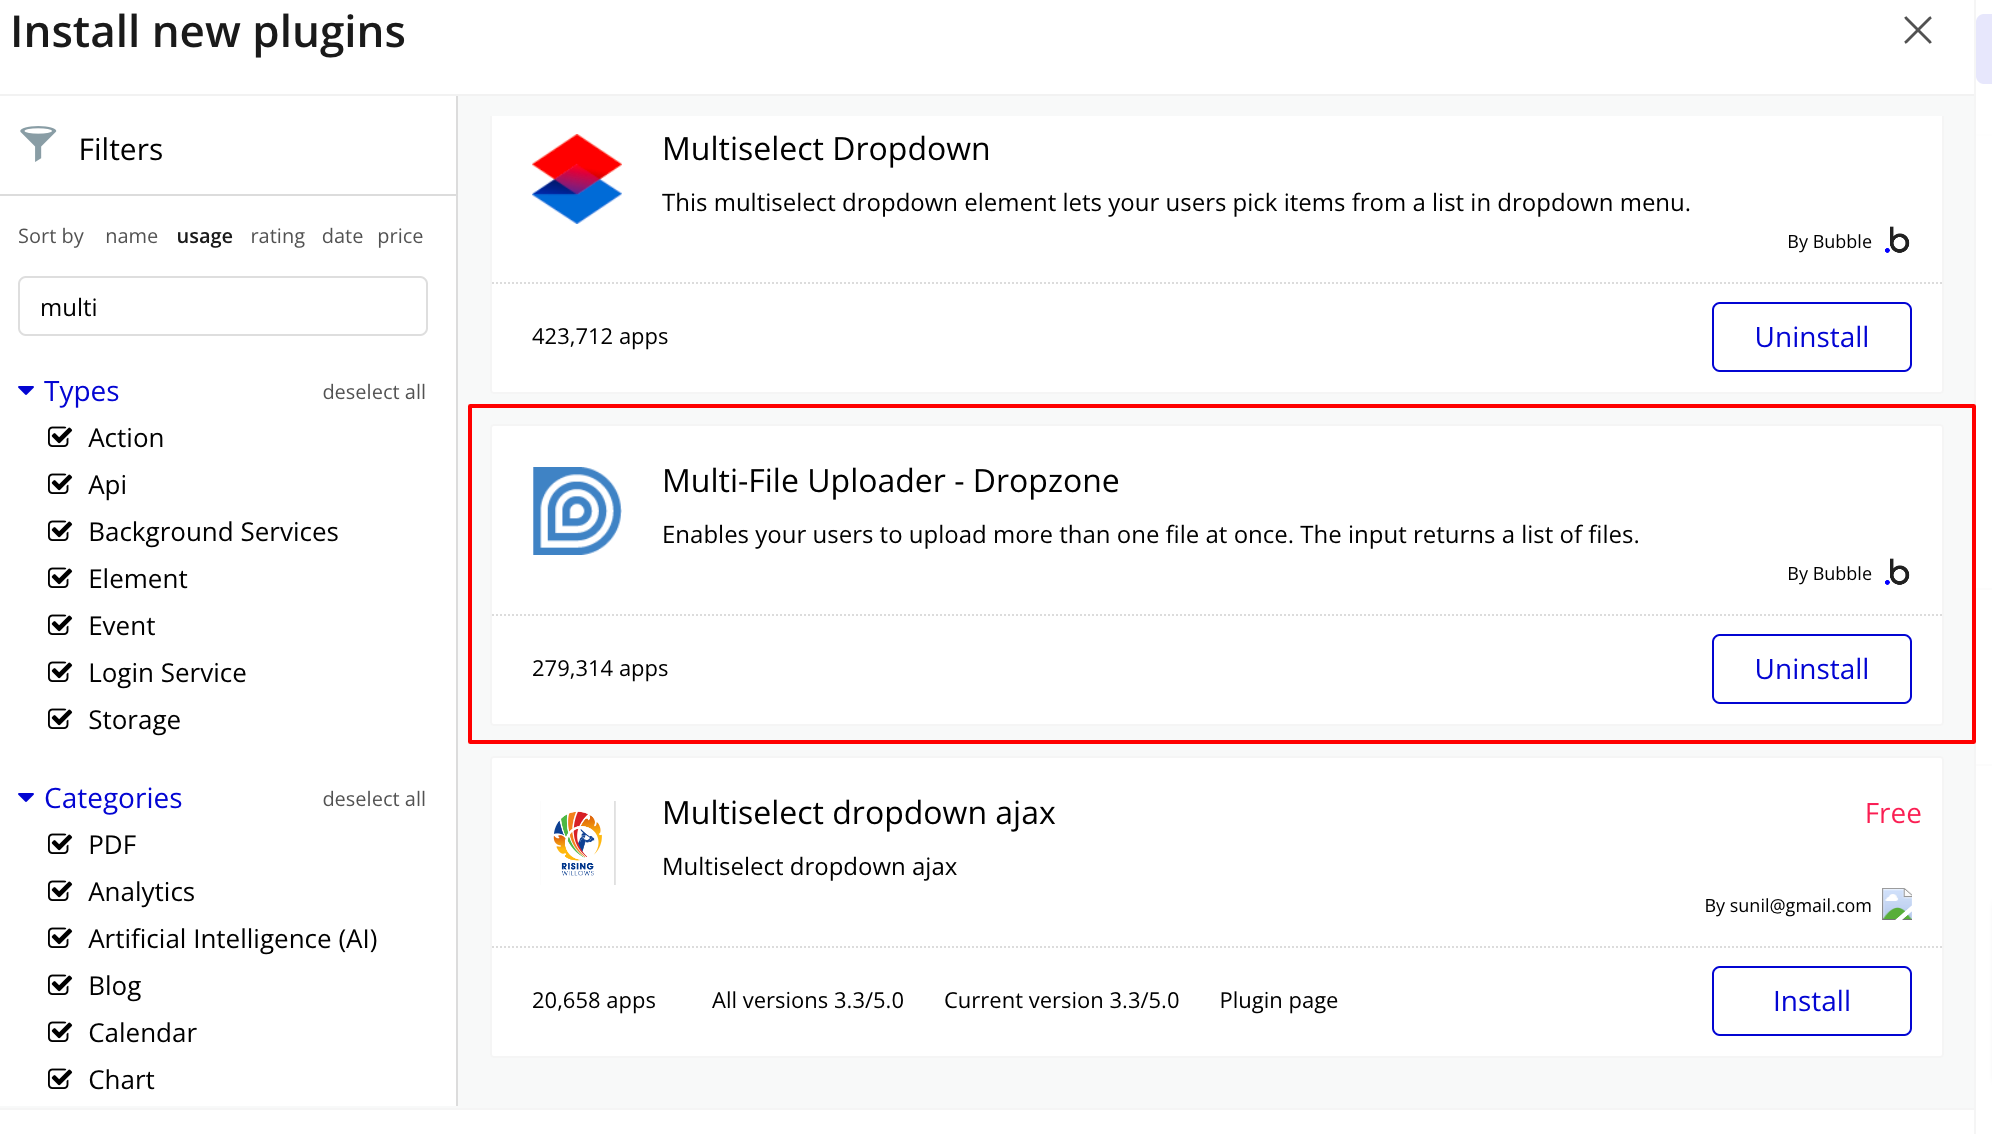
Task: Uncheck the Event type filter
Action: coord(60,625)
